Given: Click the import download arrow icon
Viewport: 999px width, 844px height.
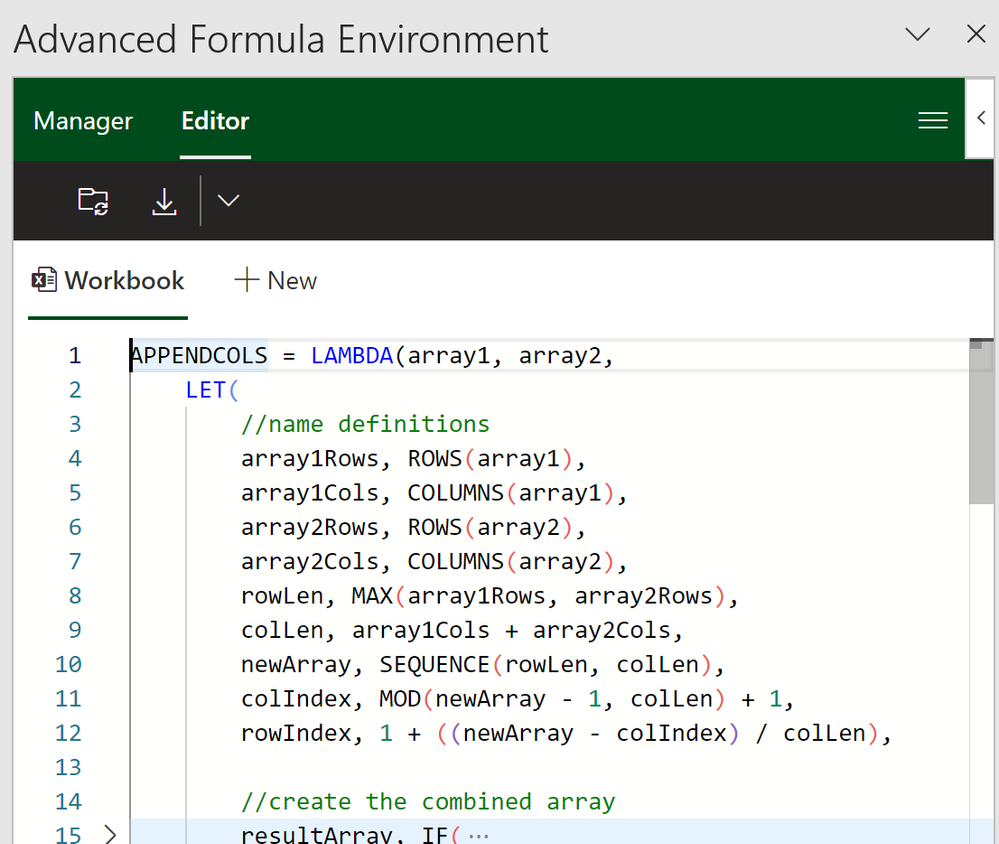Looking at the screenshot, I should [164, 201].
